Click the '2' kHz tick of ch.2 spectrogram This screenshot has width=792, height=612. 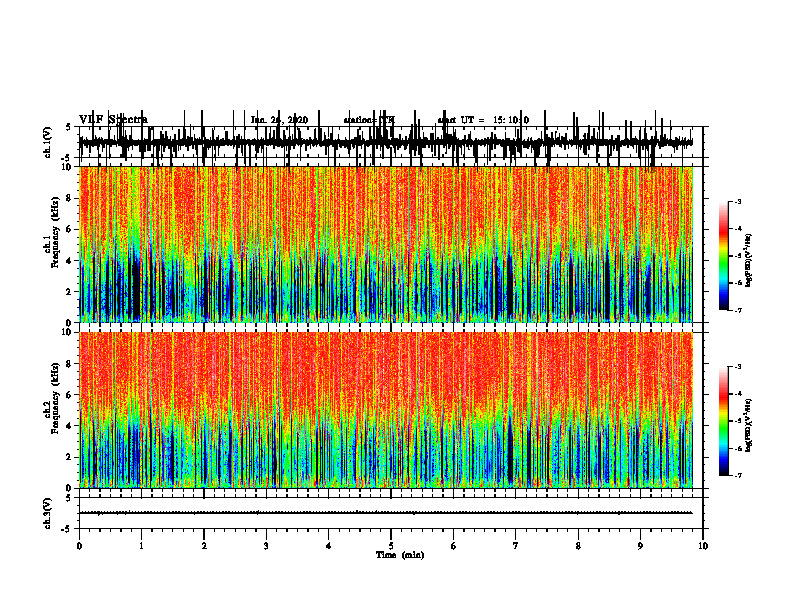coord(70,457)
